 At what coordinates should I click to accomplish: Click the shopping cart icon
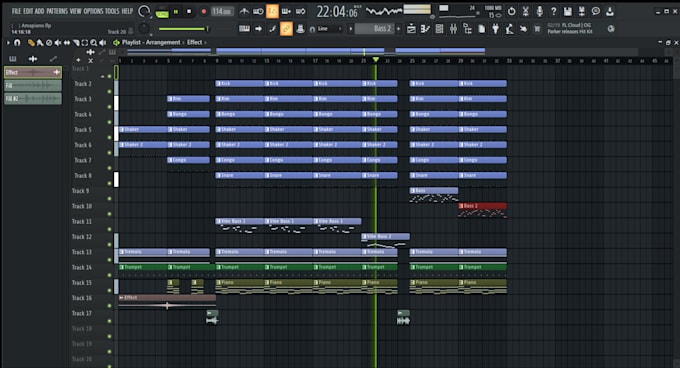coord(537,29)
